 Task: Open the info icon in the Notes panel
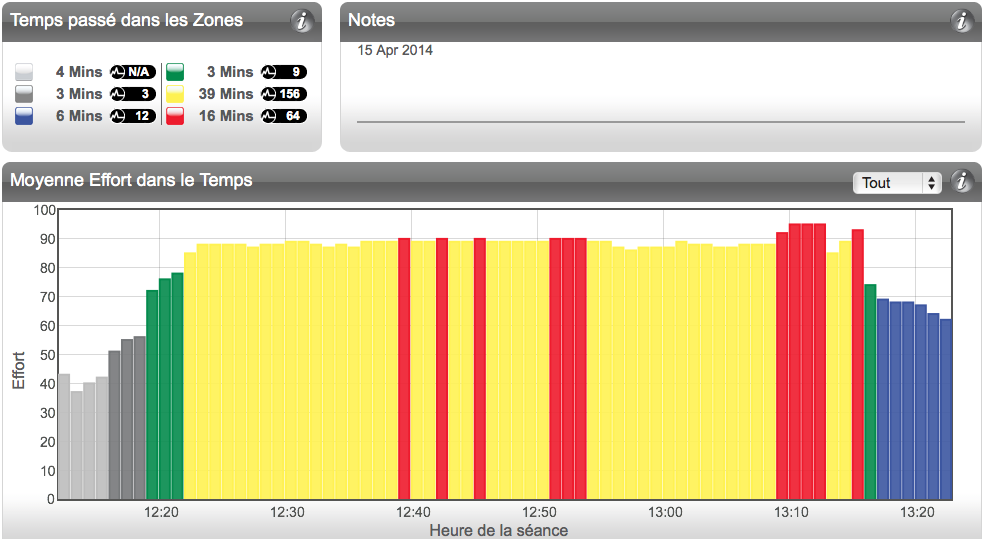962,20
